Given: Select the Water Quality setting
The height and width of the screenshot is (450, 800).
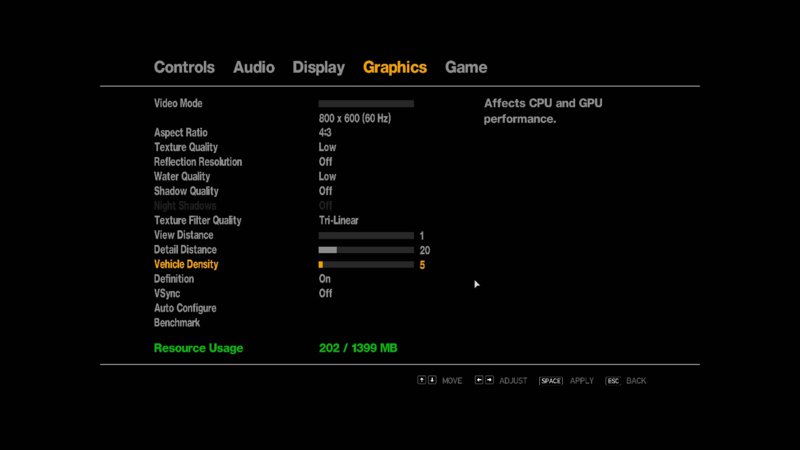Looking at the screenshot, I should 182,177.
